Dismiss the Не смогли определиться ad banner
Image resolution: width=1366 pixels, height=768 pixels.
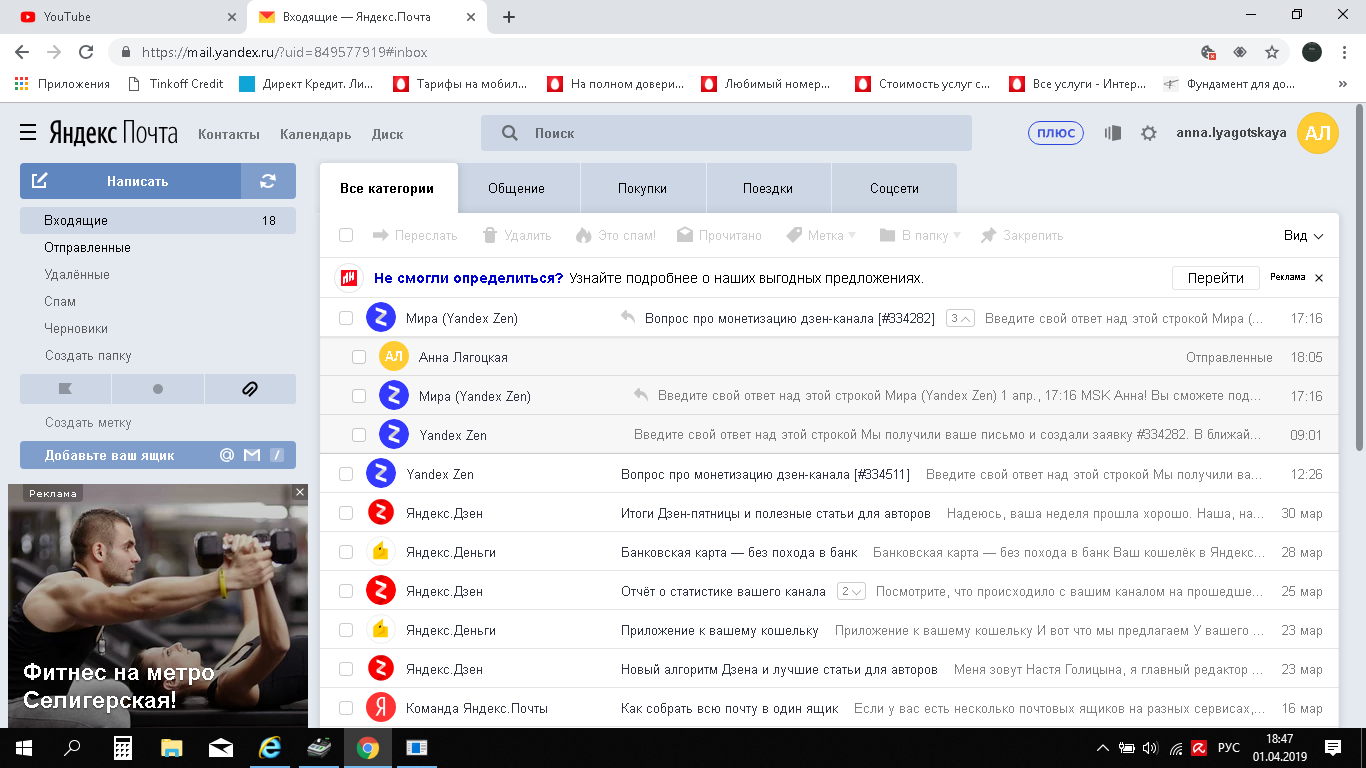point(1319,278)
